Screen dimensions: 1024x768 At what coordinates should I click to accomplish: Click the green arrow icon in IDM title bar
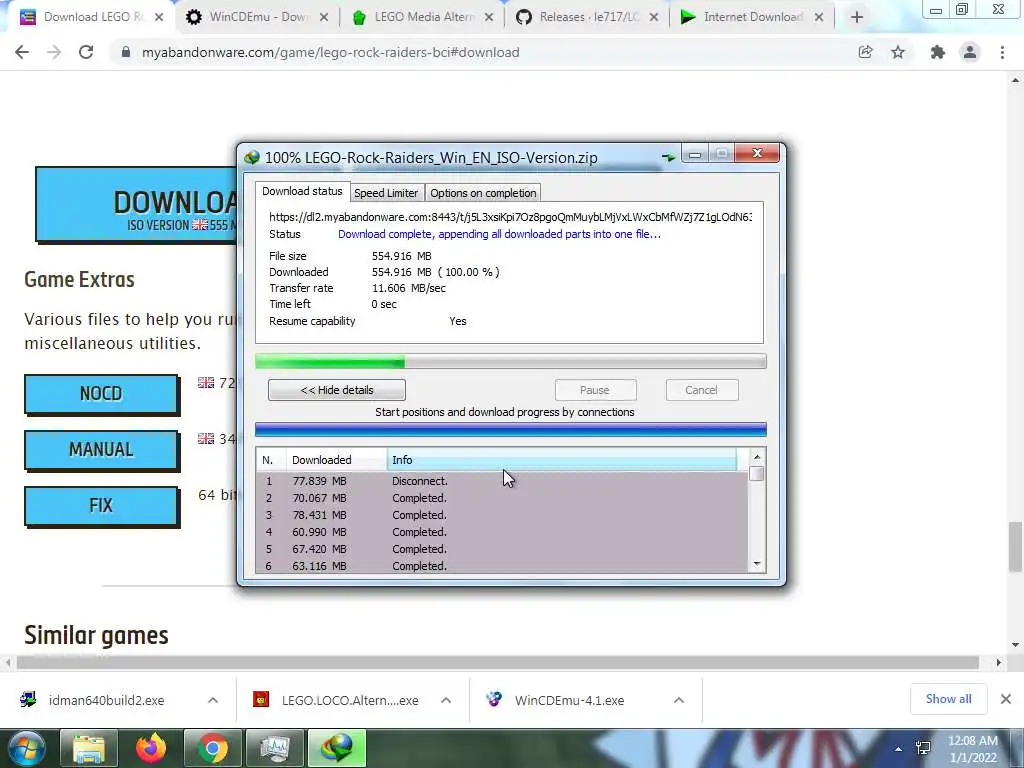668,157
